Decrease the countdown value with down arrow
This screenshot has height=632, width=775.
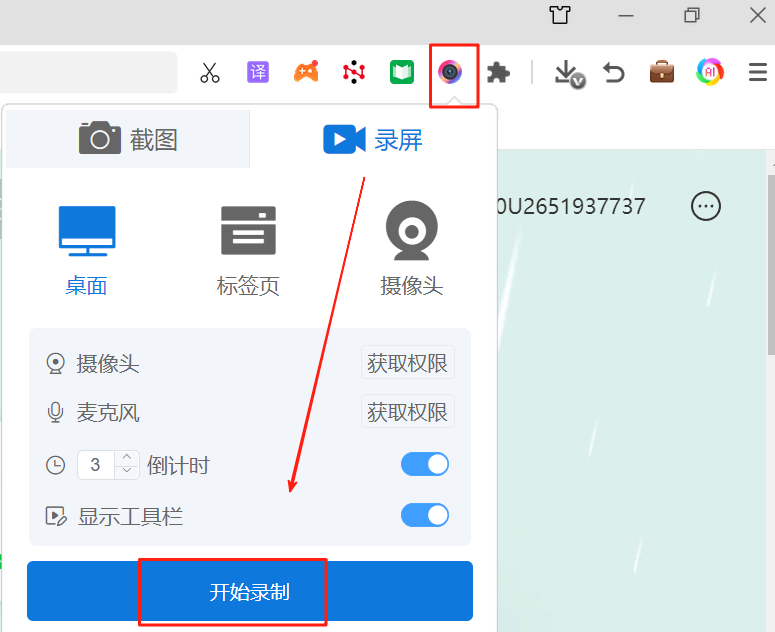point(127,471)
